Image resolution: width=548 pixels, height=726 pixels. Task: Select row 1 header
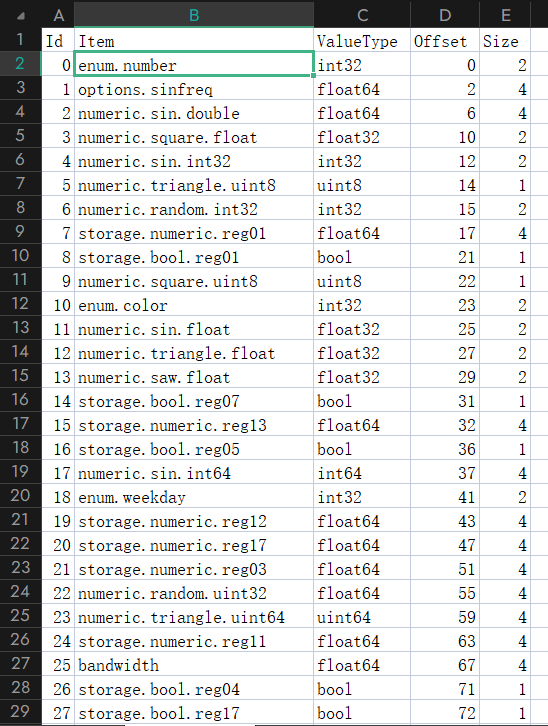pos(20,39)
